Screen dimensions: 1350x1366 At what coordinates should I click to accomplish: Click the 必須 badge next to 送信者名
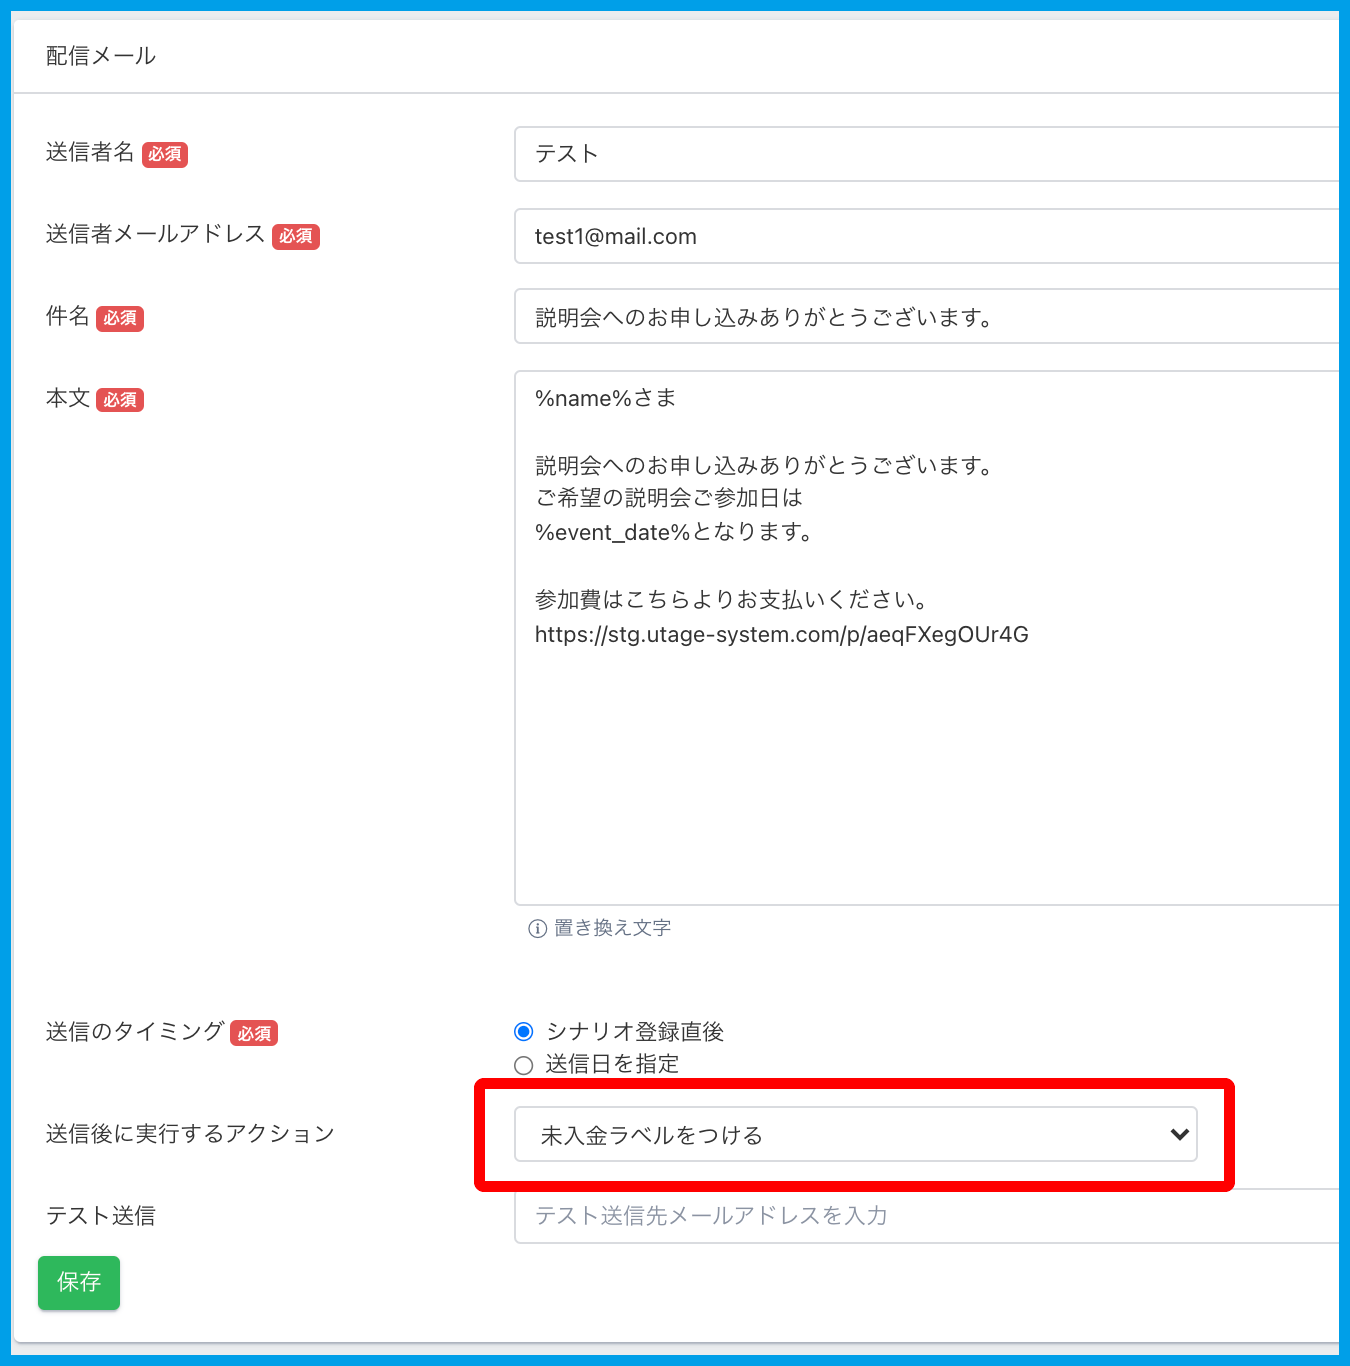coord(165,154)
